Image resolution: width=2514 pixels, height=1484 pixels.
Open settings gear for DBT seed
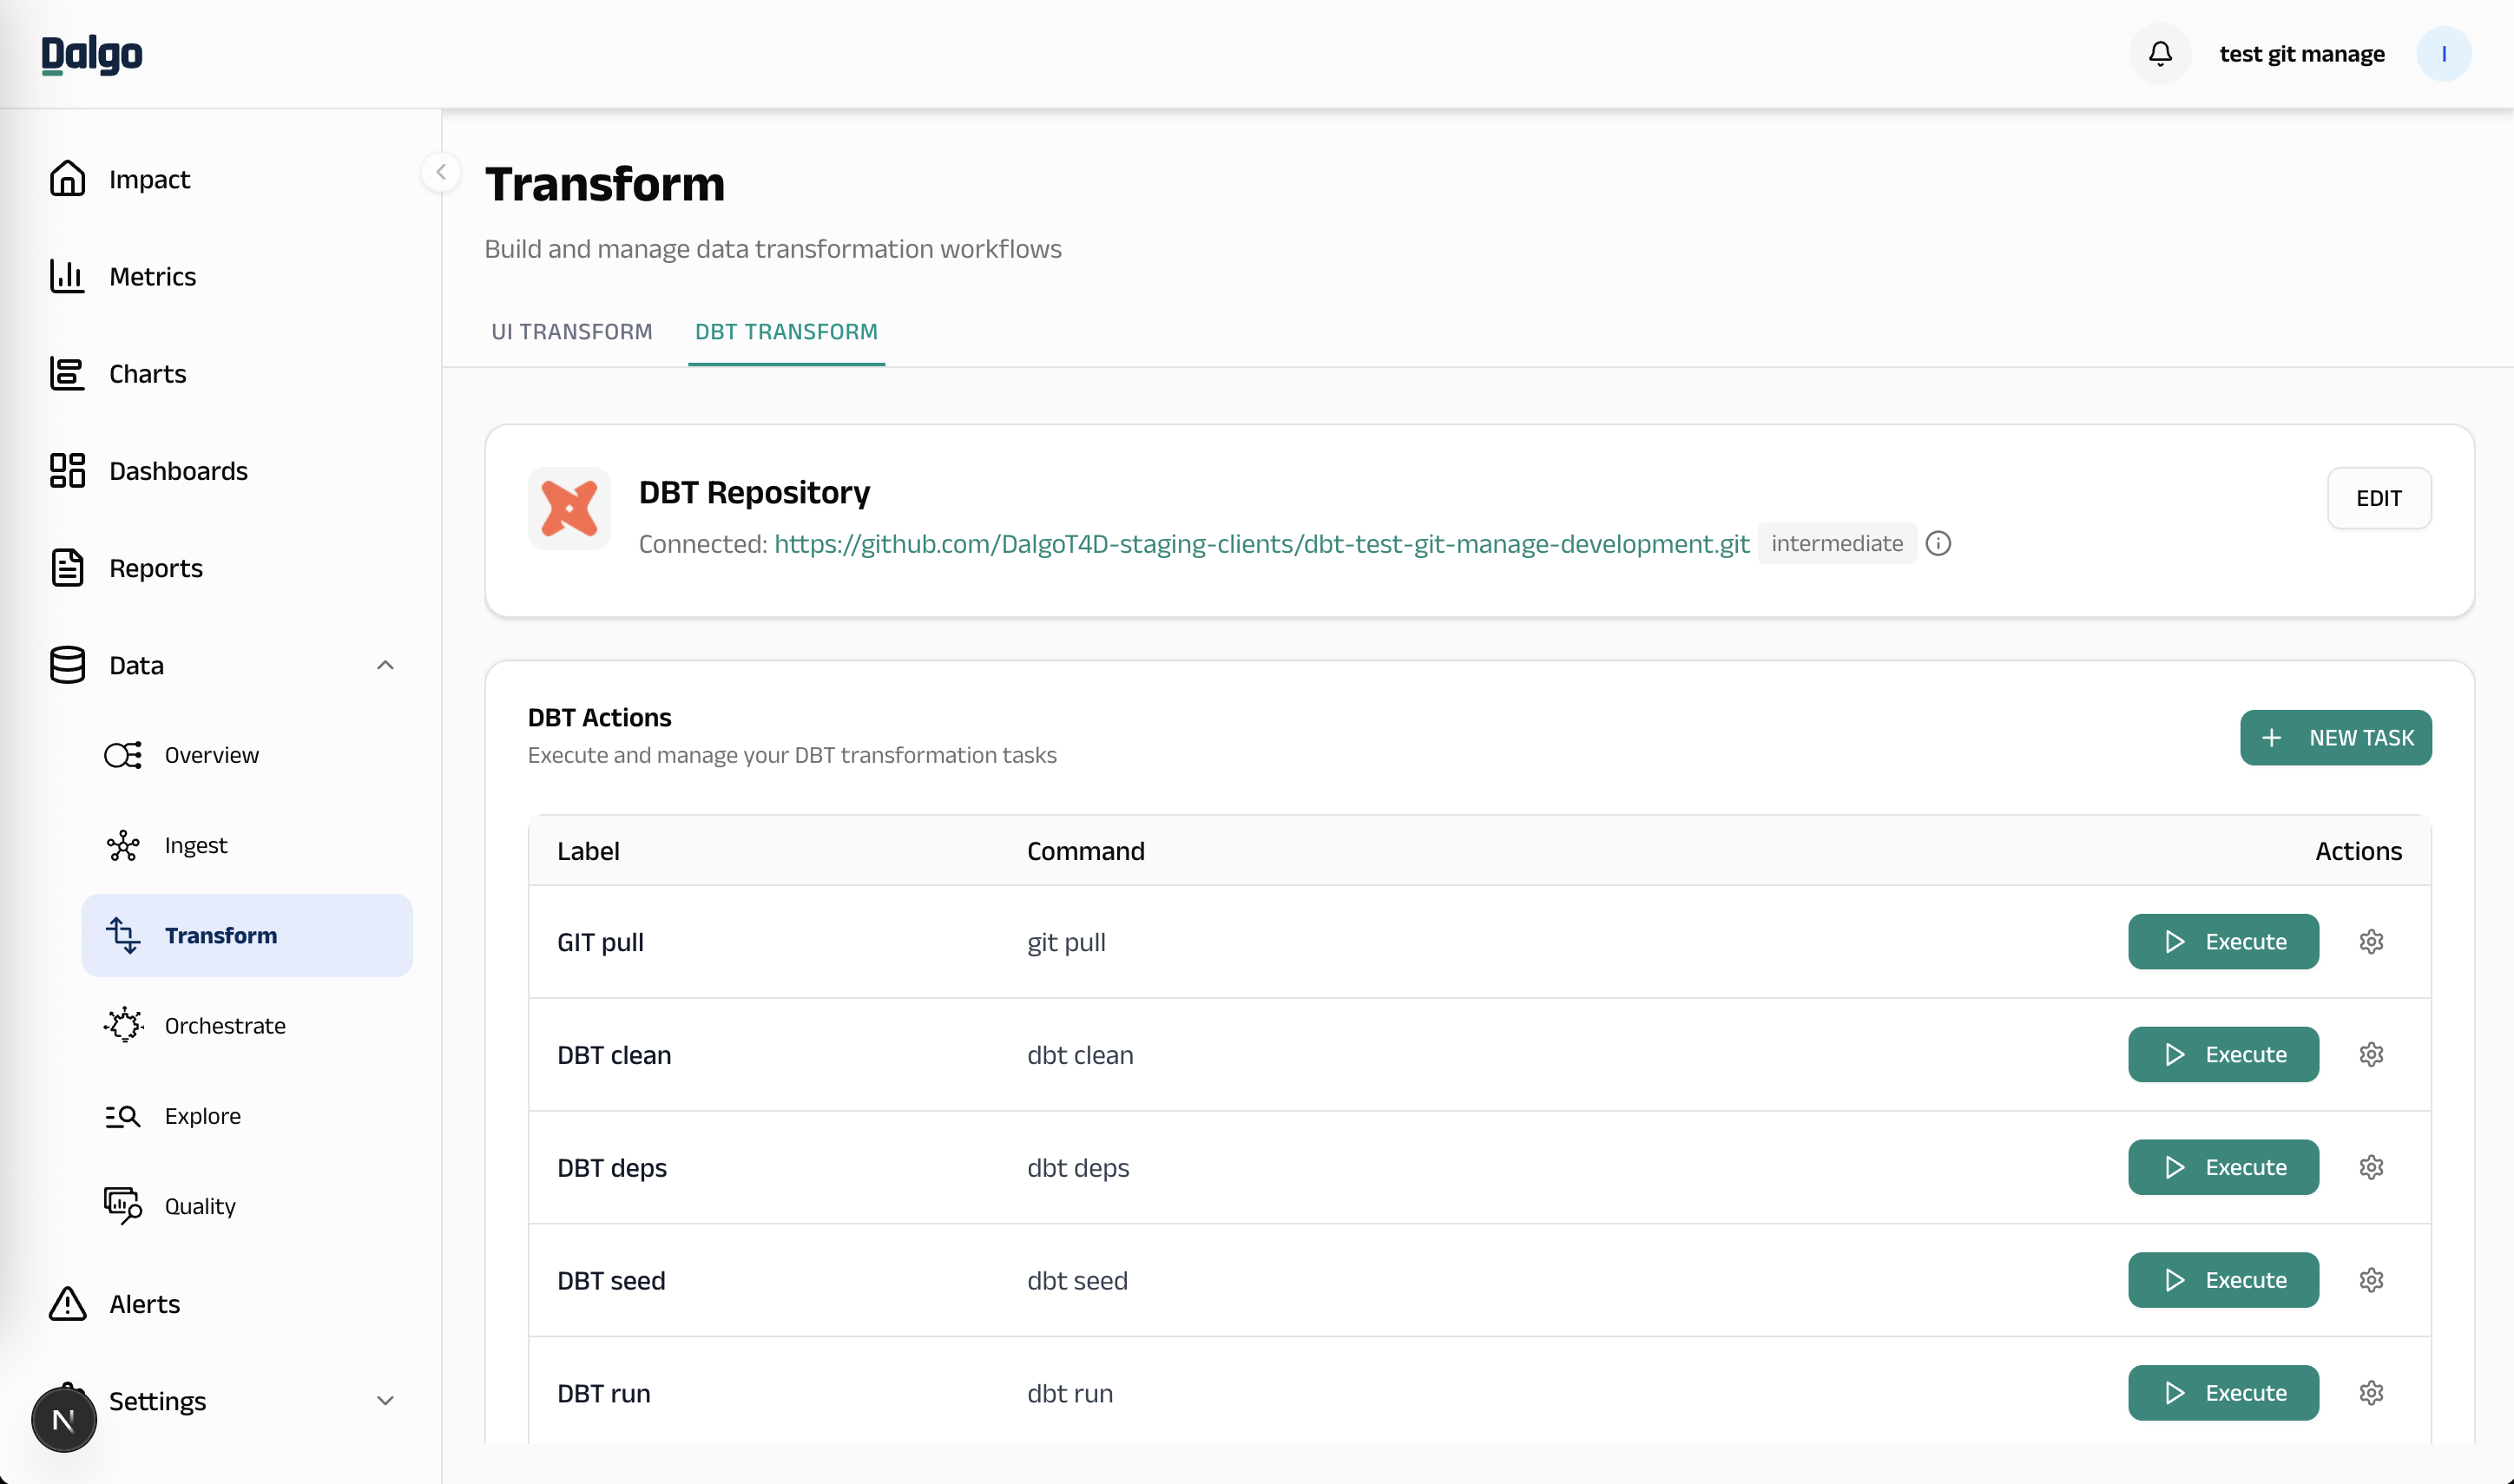click(x=2371, y=1281)
